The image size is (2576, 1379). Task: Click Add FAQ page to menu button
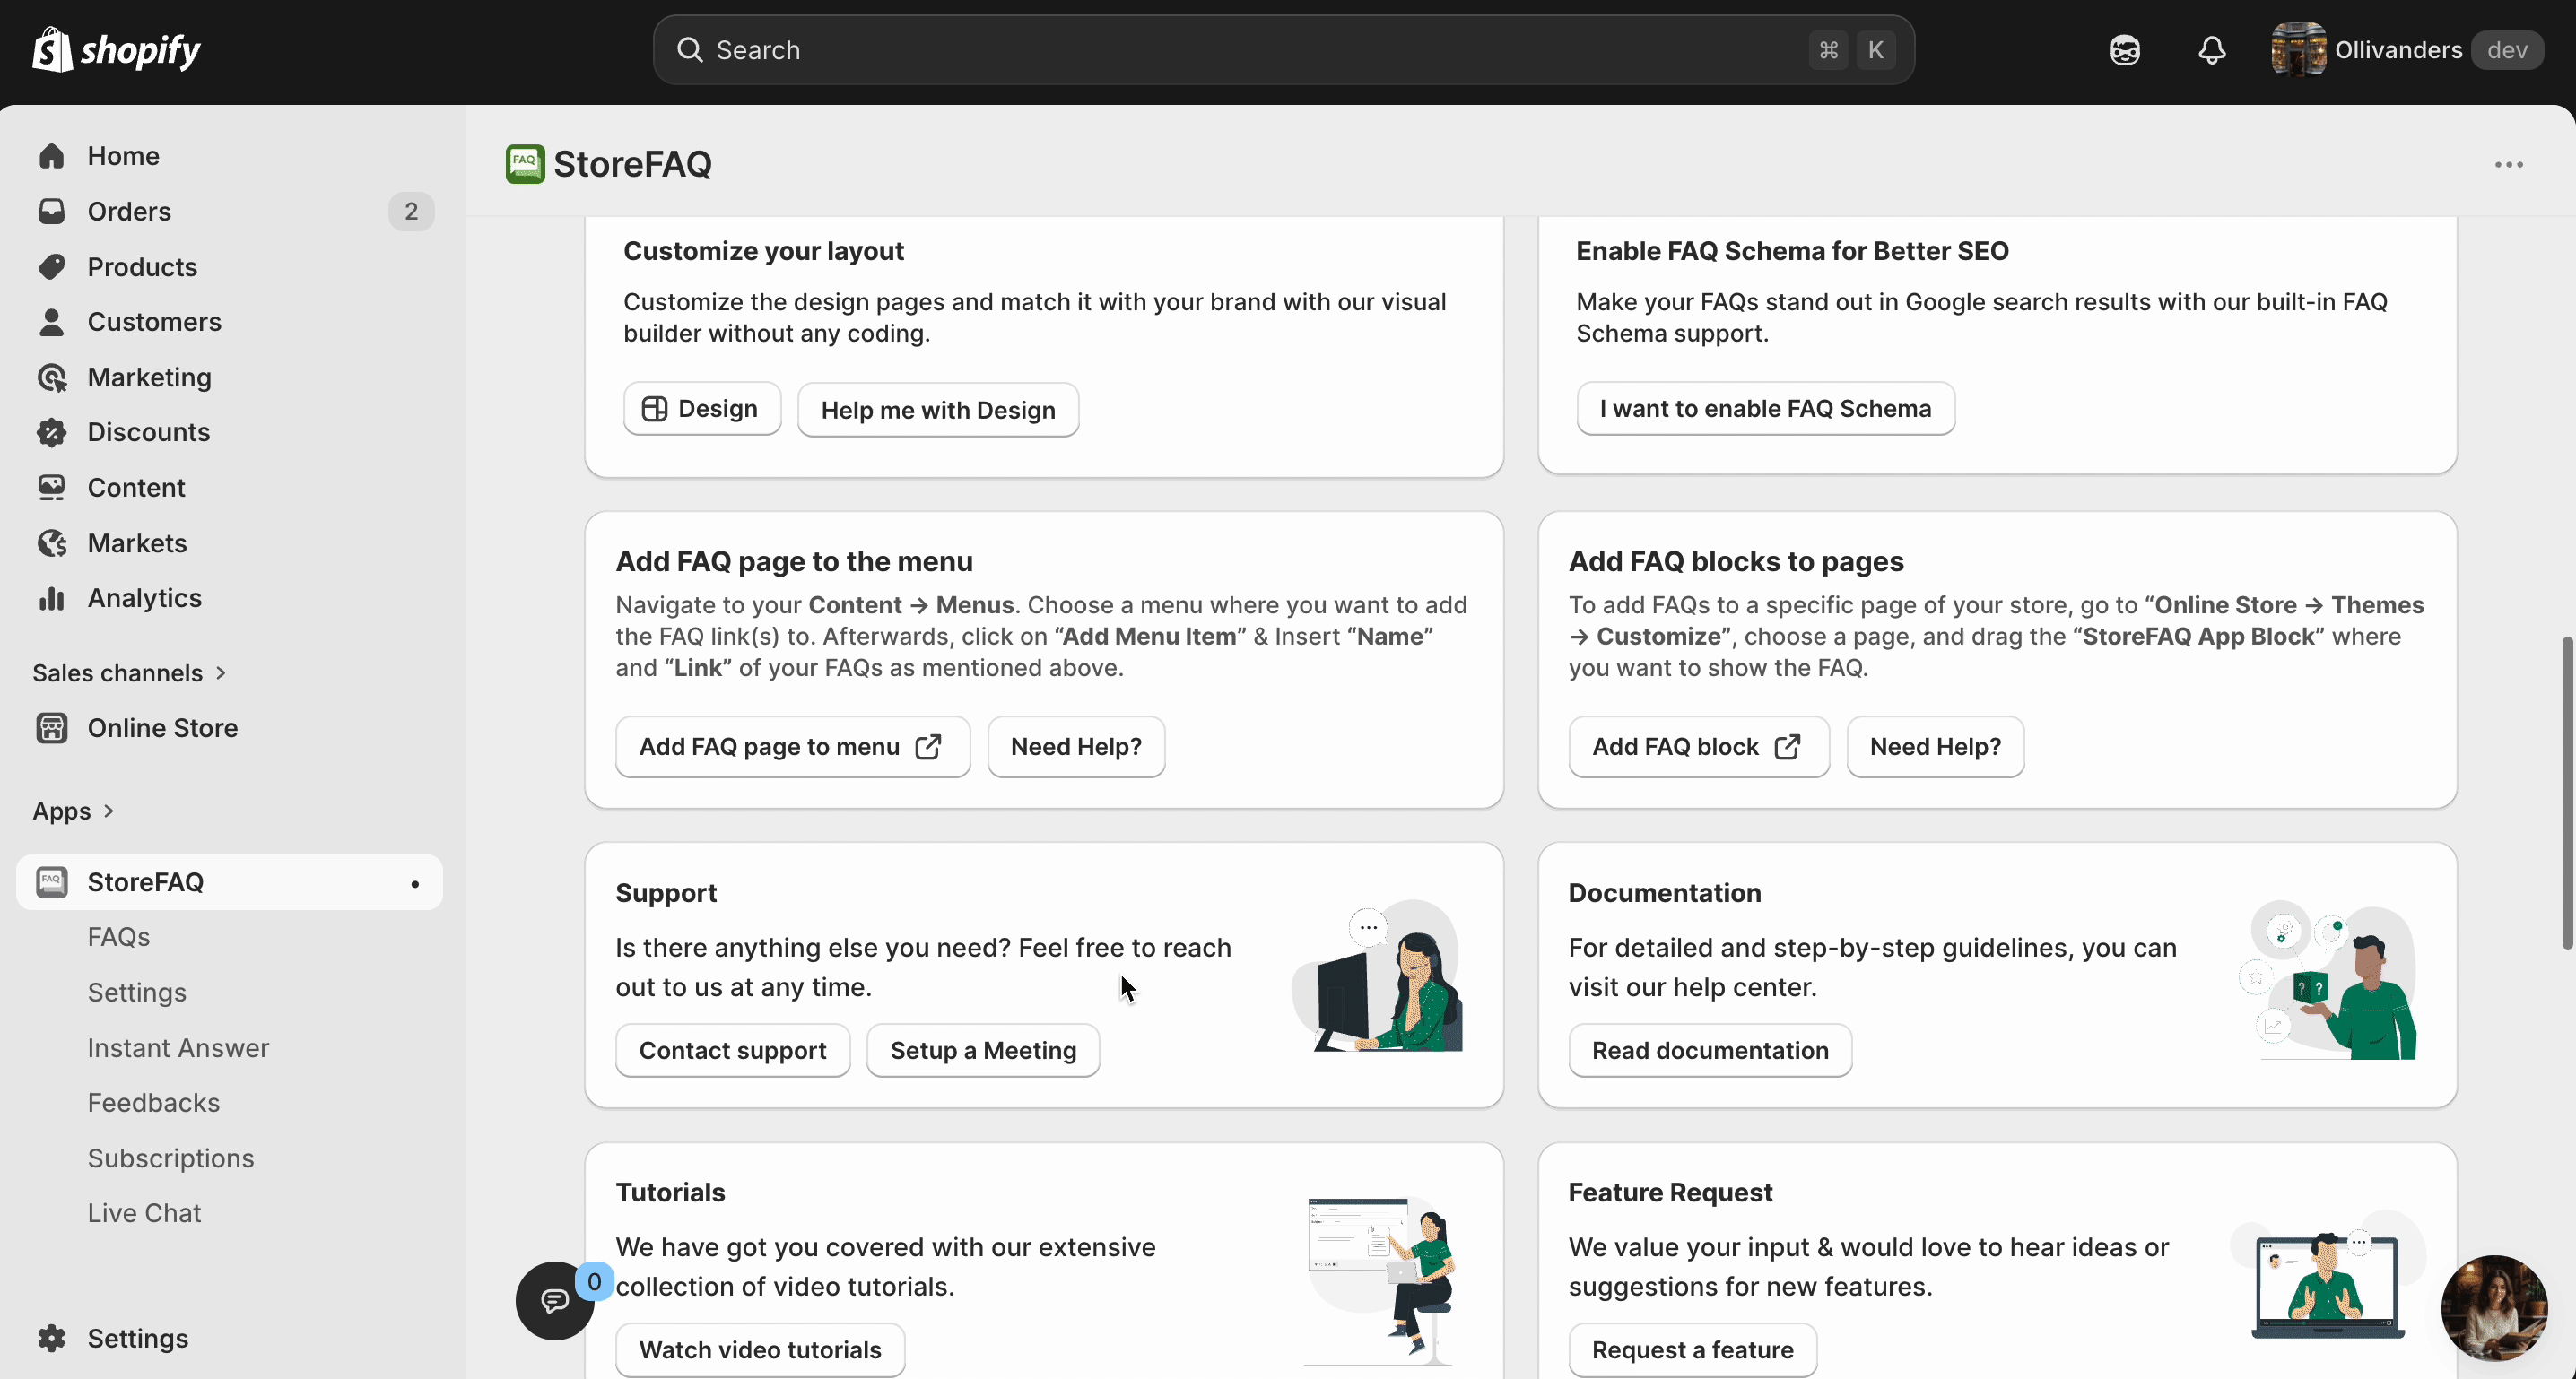[x=792, y=746]
